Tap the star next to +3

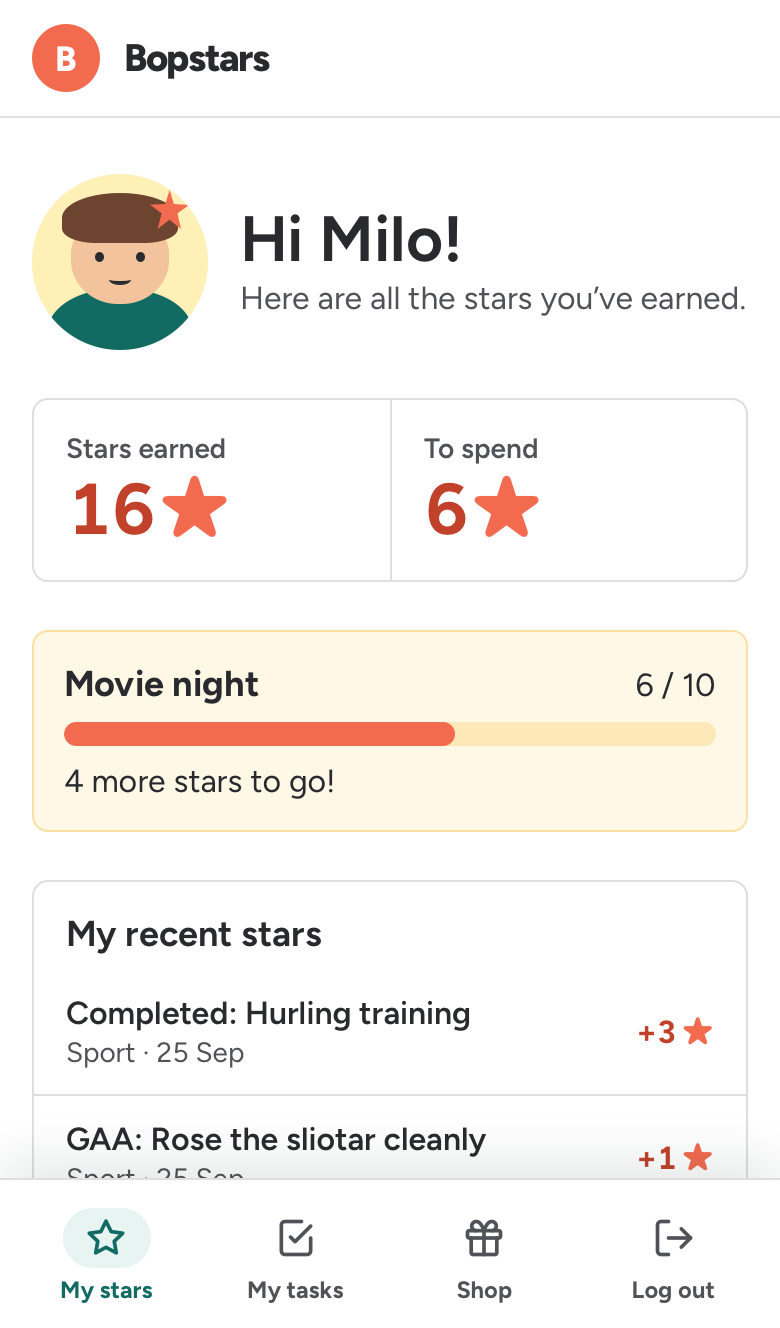click(x=698, y=1032)
